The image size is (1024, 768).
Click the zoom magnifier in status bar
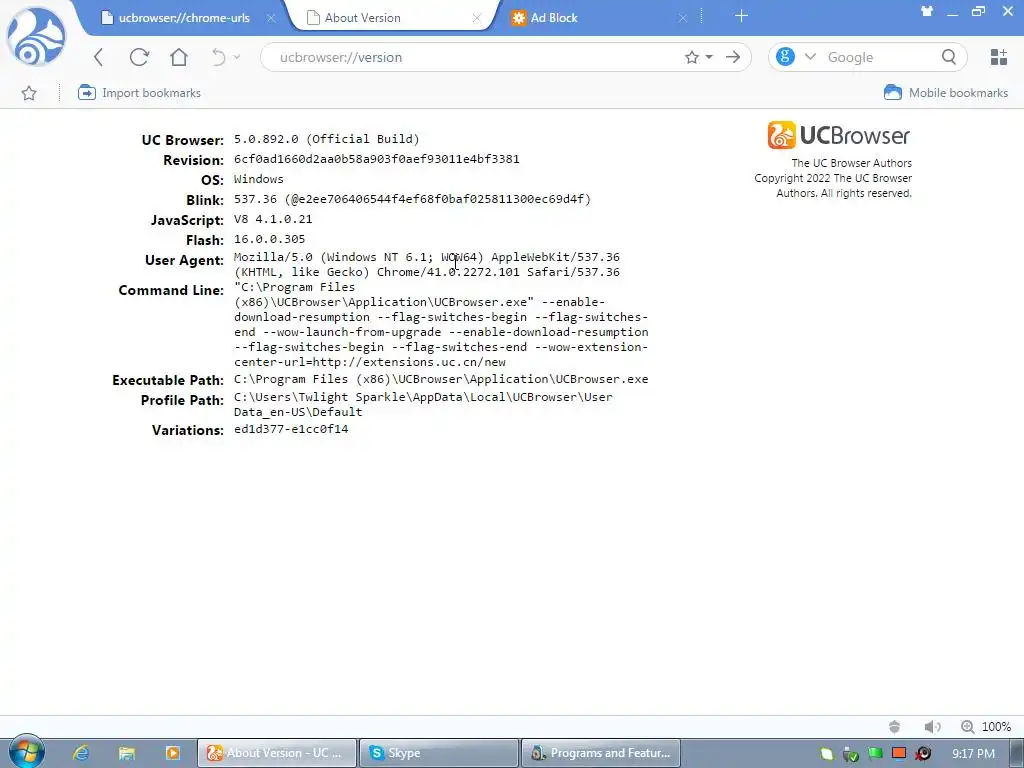[968, 727]
